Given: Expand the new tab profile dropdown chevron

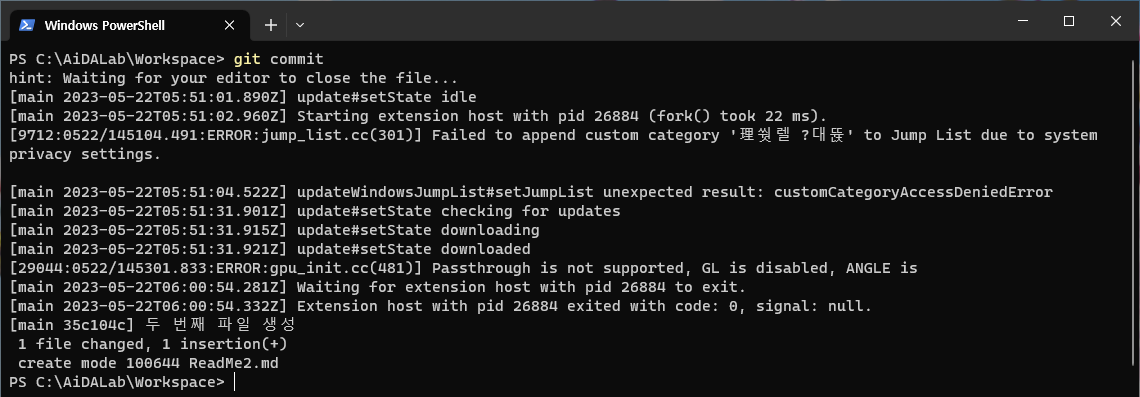Looking at the screenshot, I should 300,25.
